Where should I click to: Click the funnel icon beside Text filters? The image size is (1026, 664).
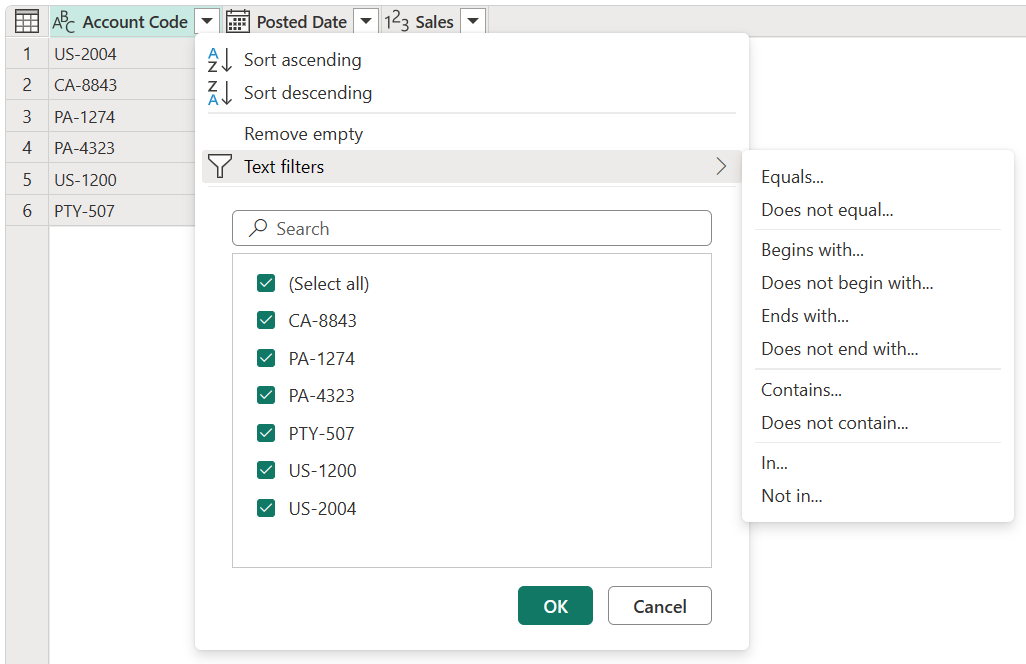pos(218,167)
